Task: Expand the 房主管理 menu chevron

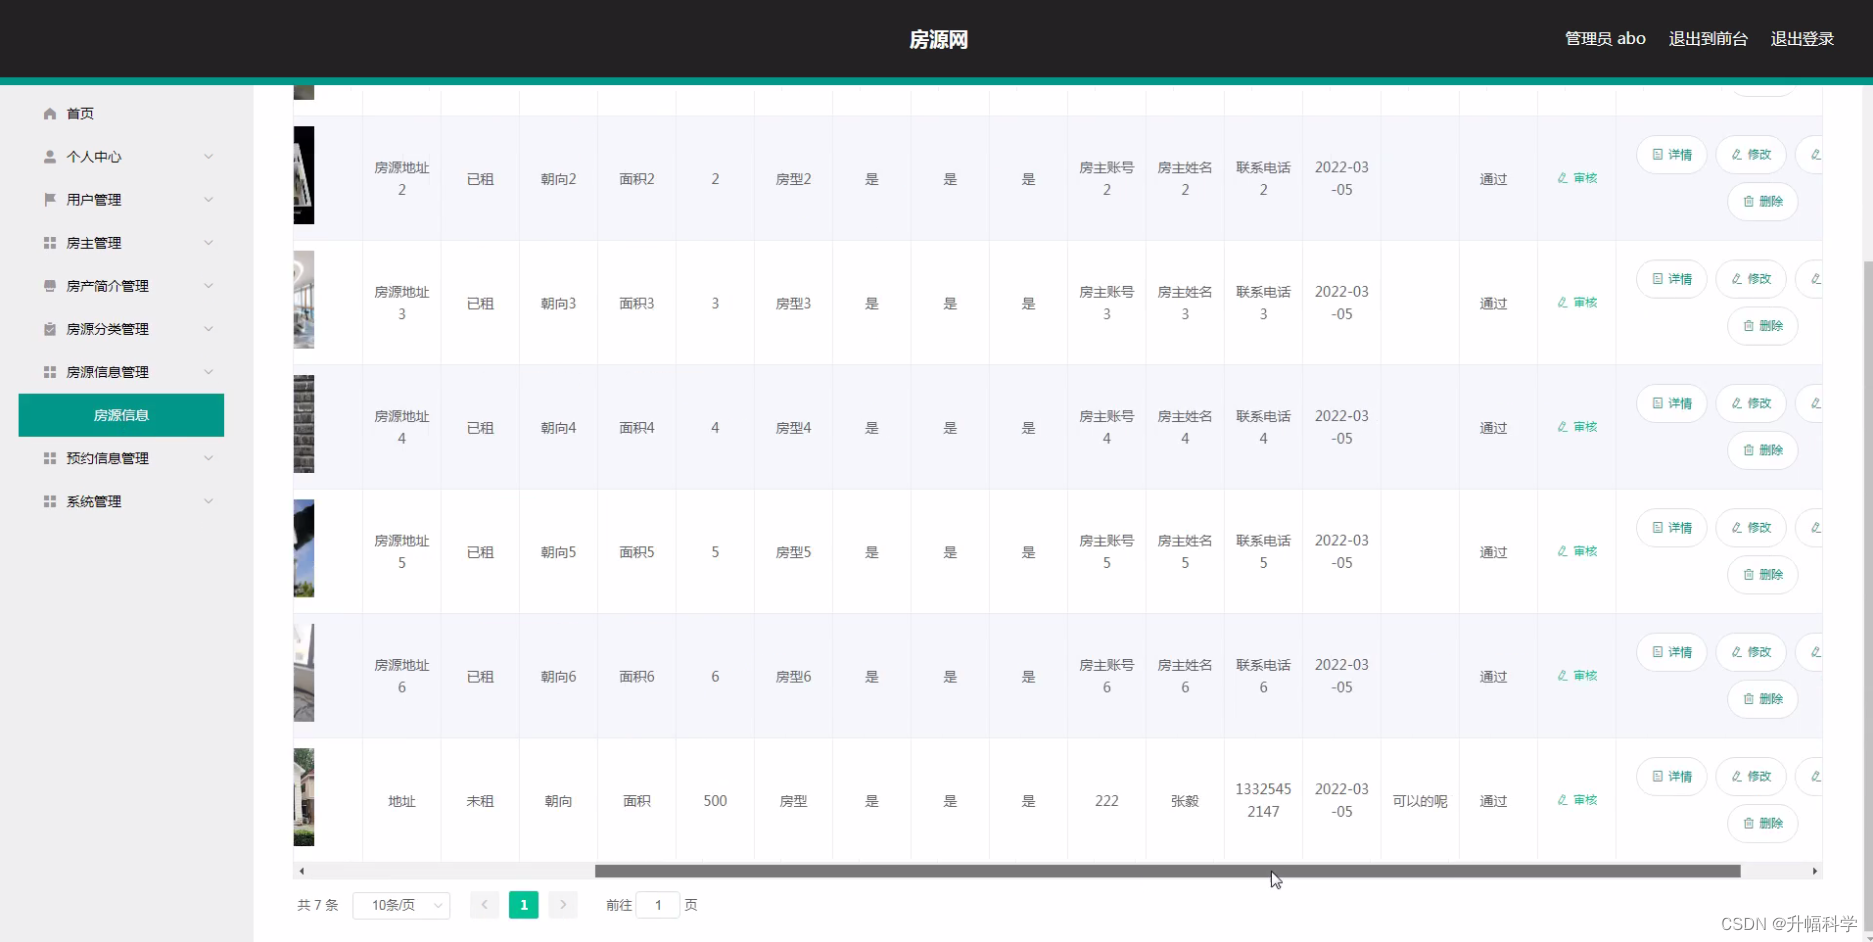Action: [208, 243]
